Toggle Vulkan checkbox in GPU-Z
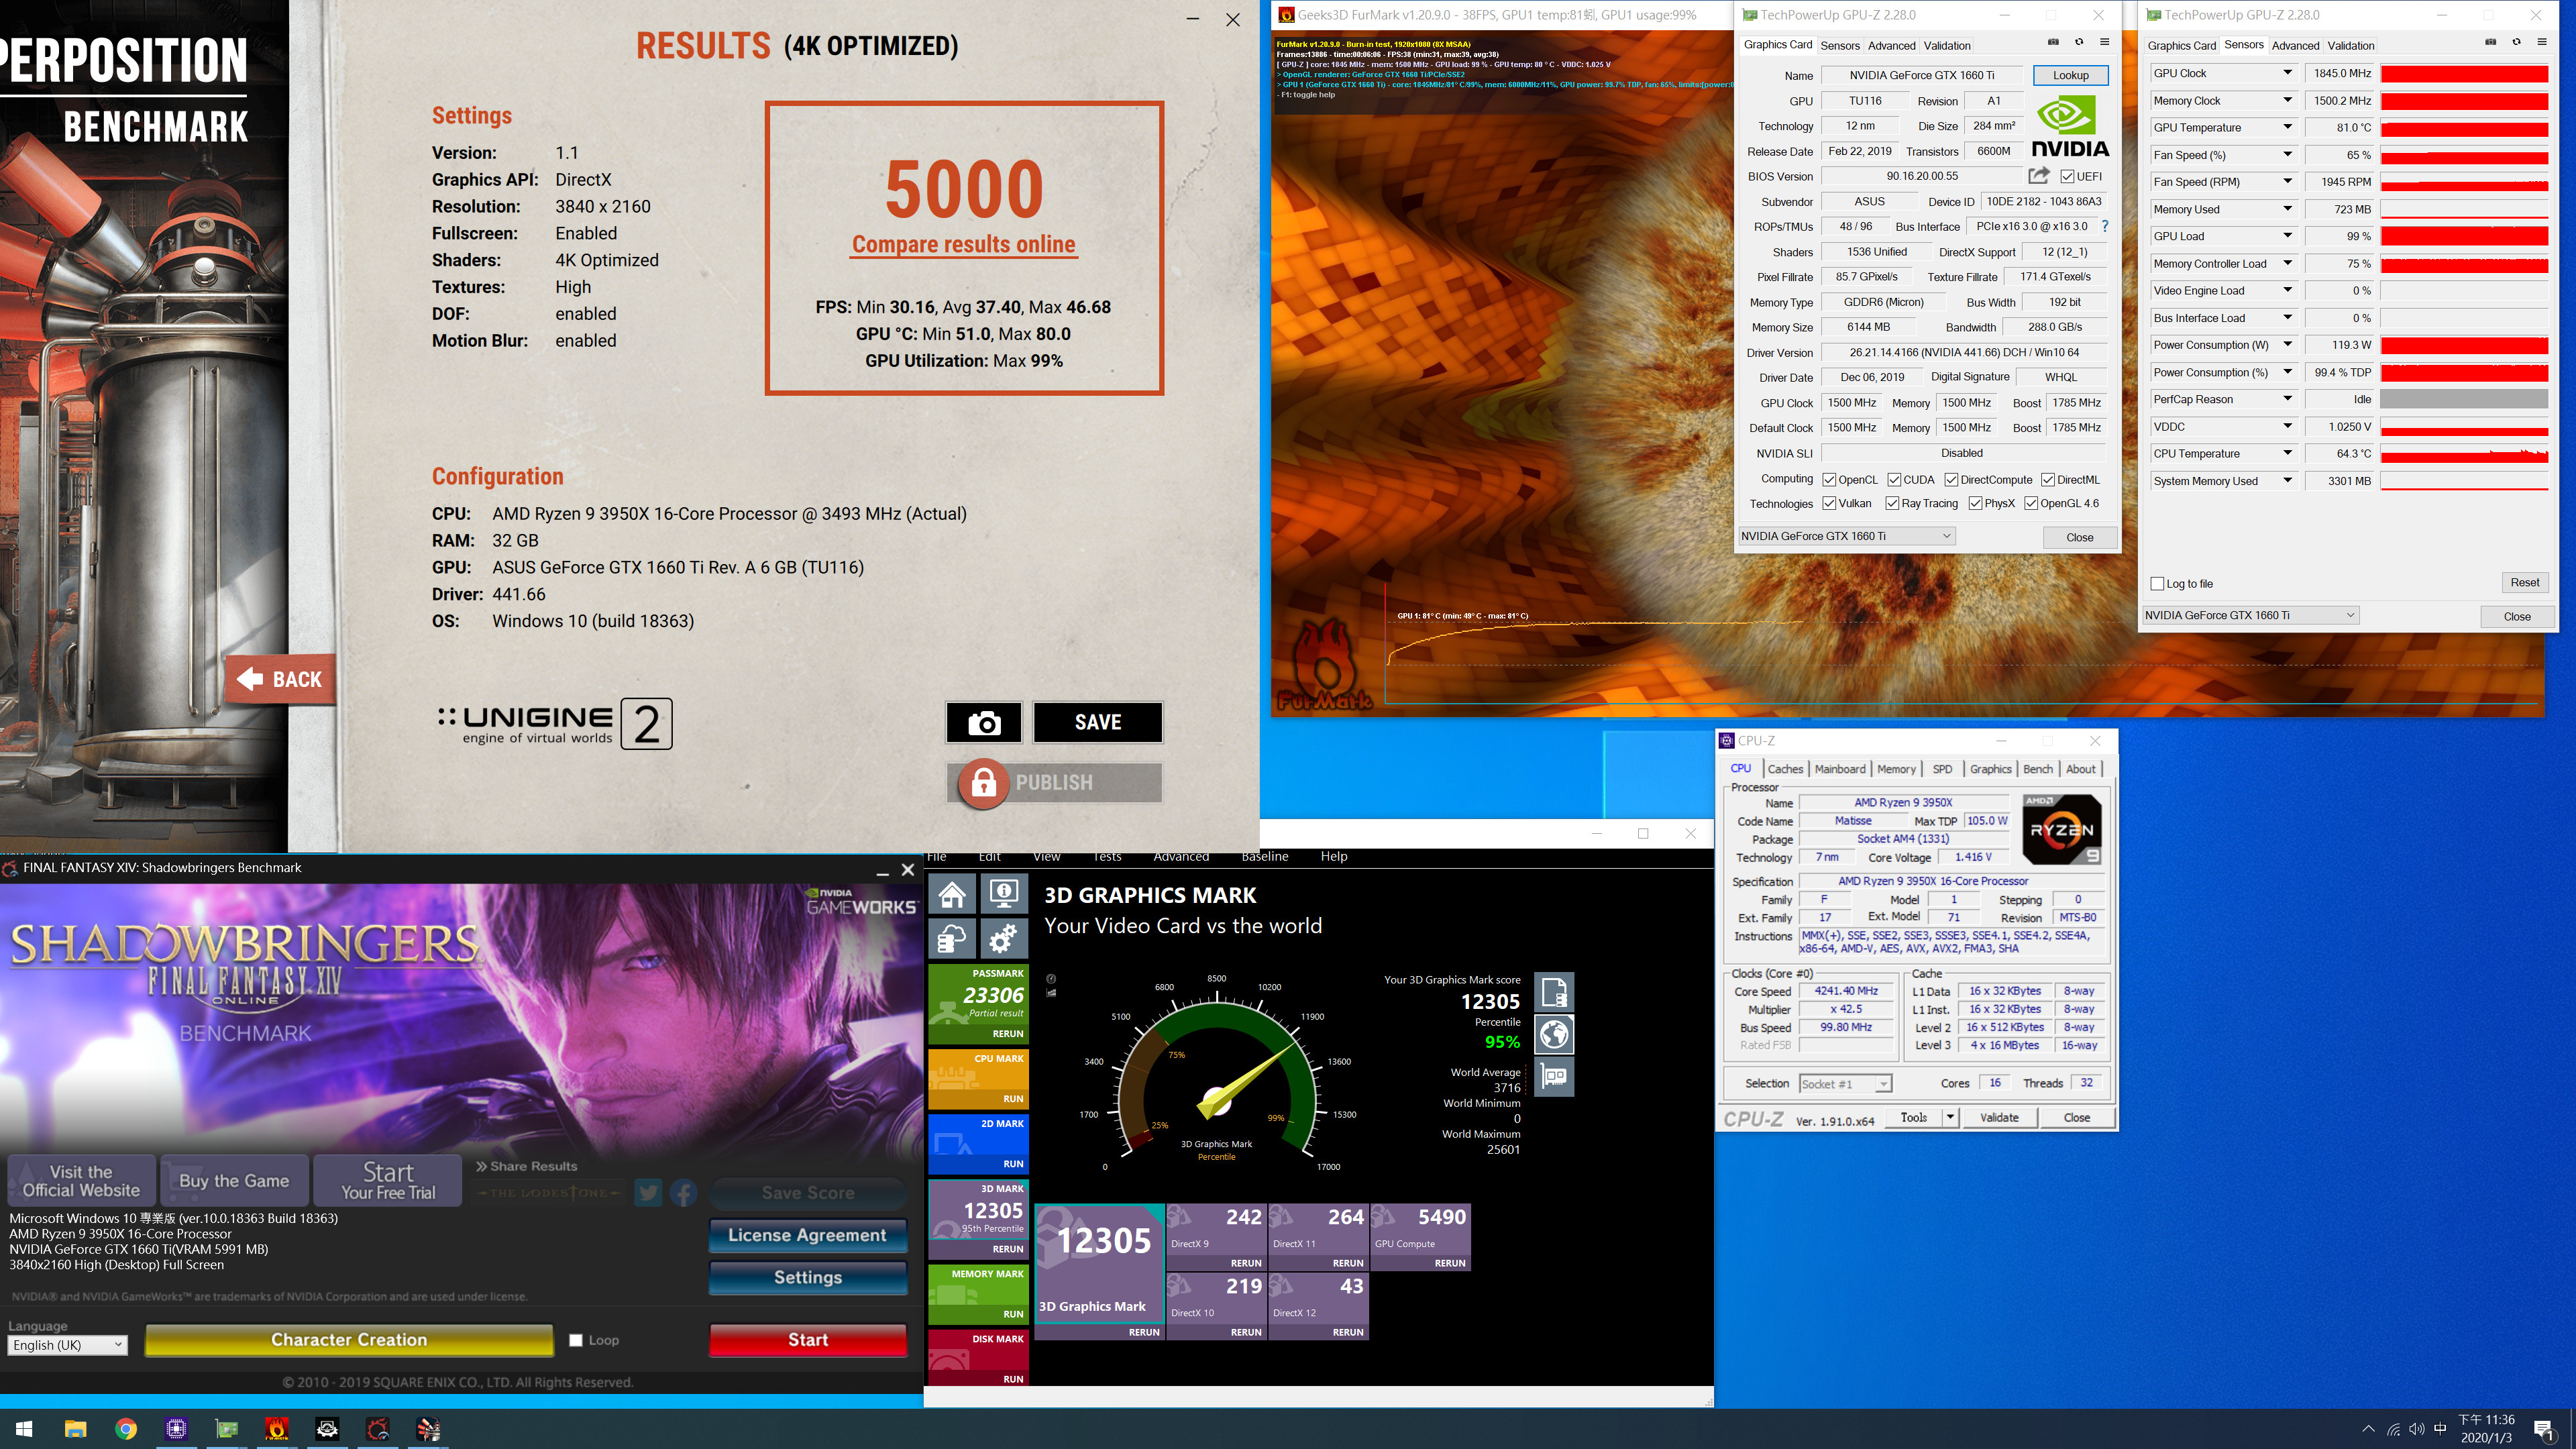 pos(1829,503)
